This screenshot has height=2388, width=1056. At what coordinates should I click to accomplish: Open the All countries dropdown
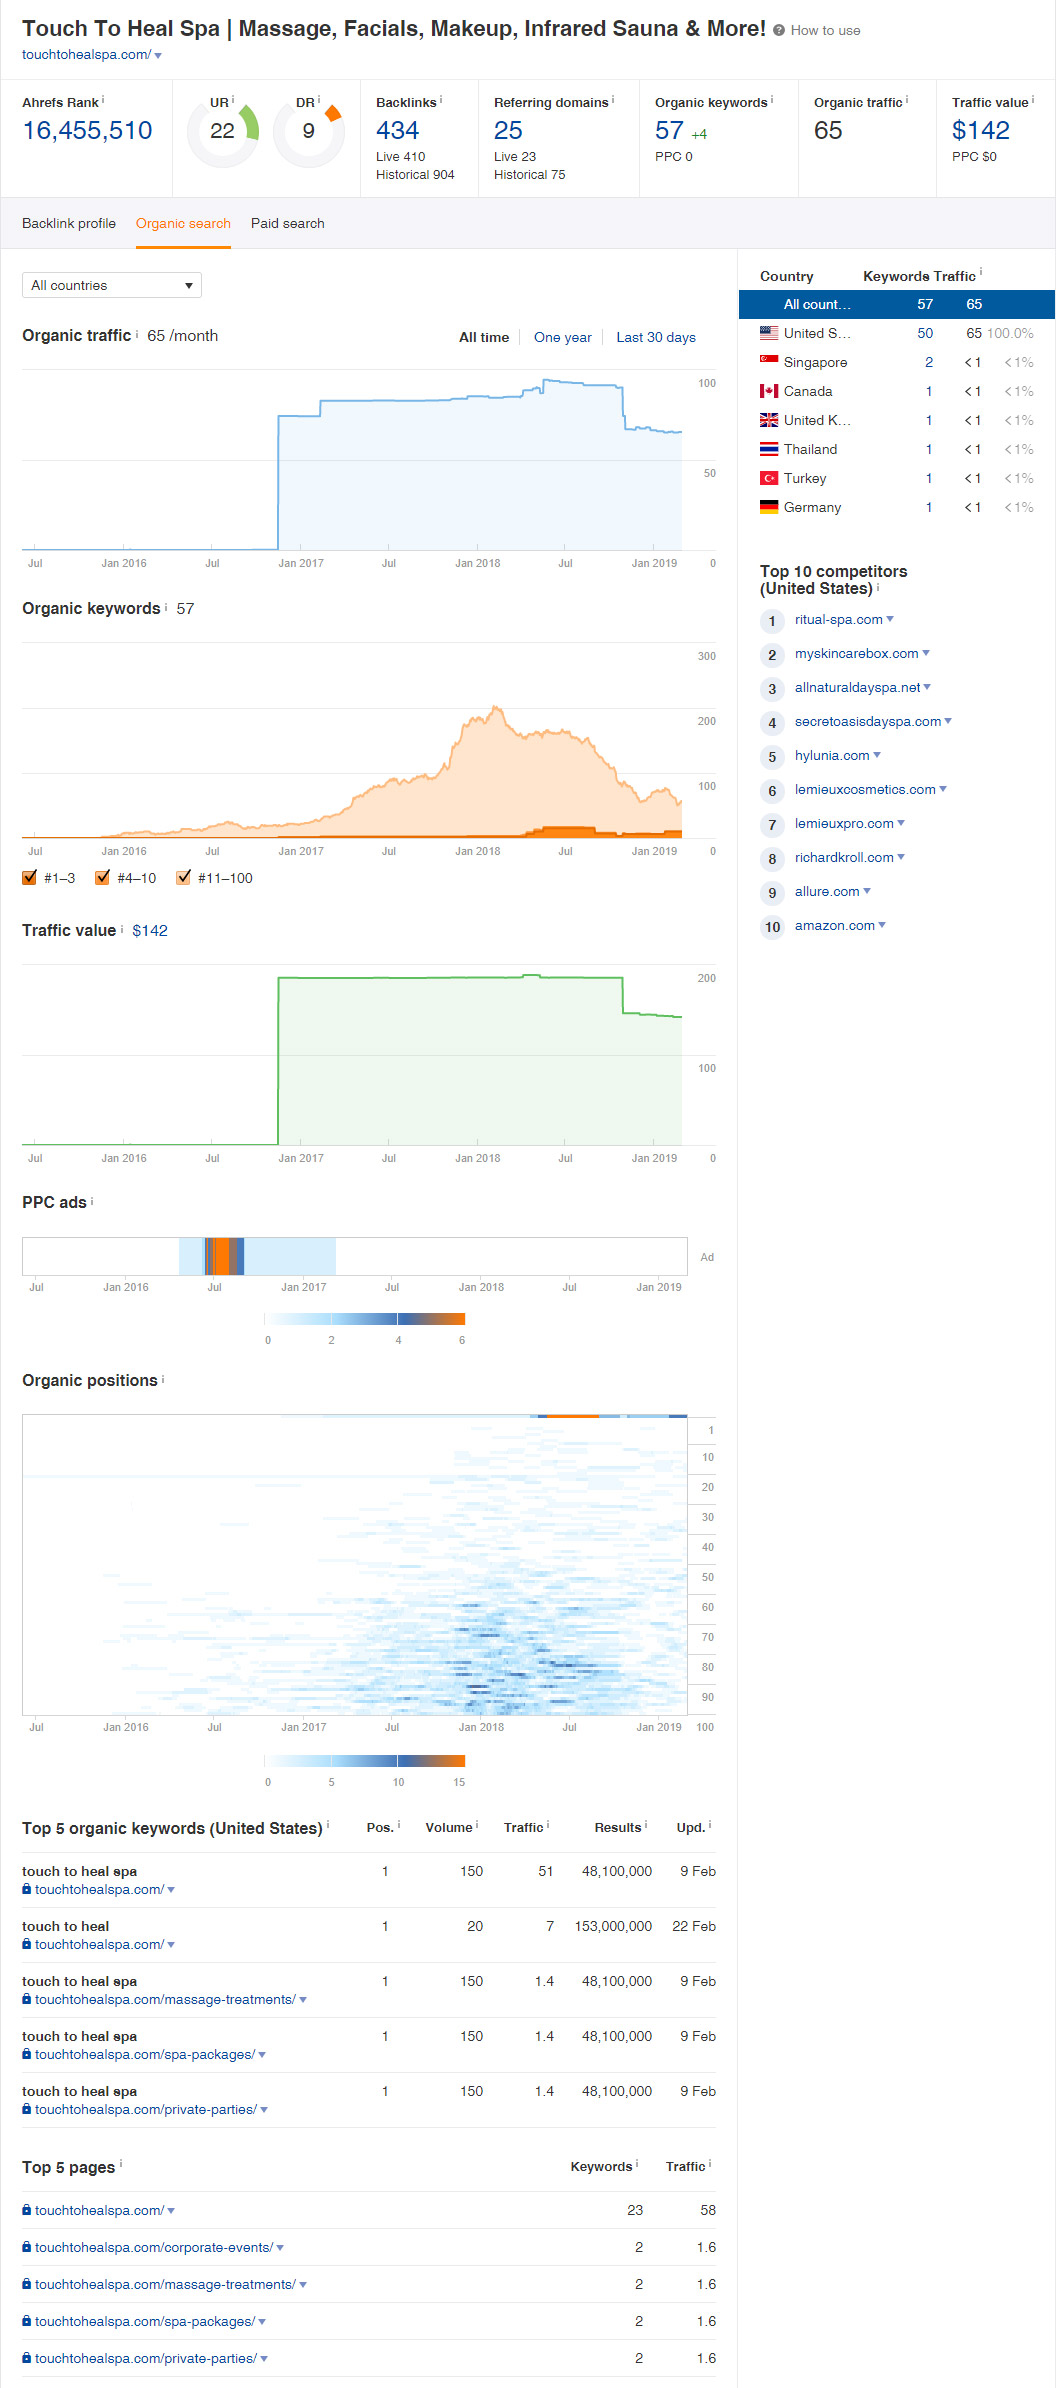pyautogui.click(x=112, y=285)
